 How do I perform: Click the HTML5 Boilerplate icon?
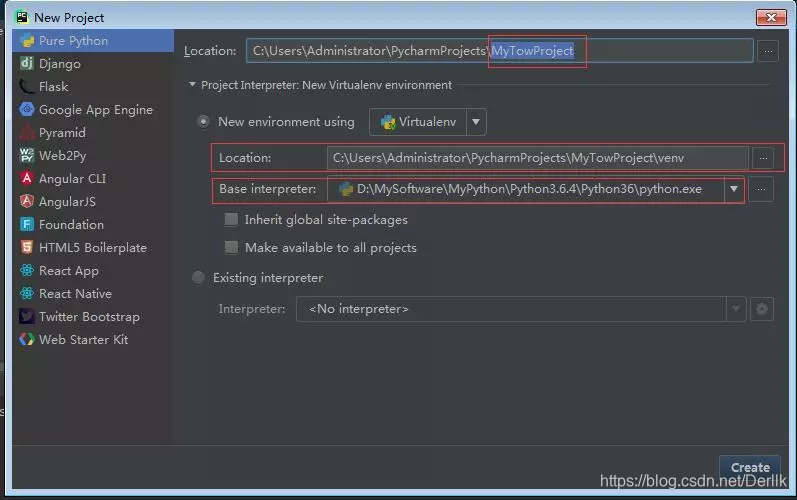click(x=27, y=247)
